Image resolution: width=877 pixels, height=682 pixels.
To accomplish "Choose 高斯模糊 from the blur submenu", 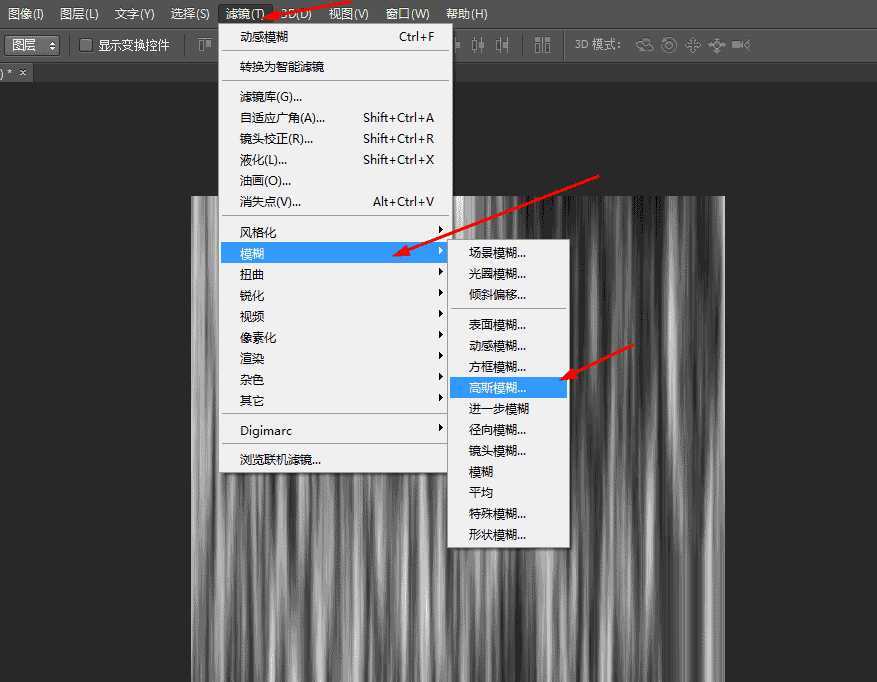I will tap(508, 386).
